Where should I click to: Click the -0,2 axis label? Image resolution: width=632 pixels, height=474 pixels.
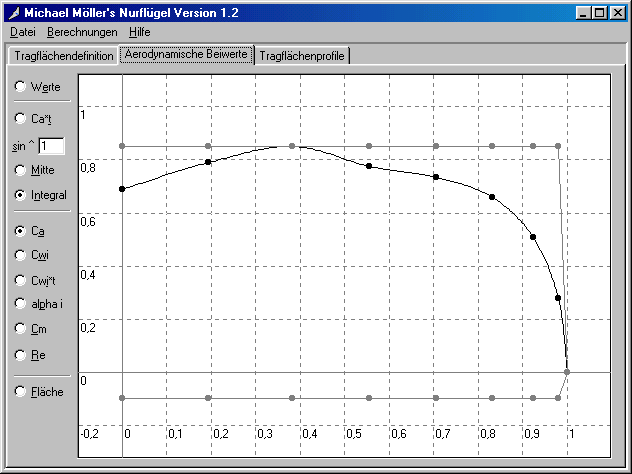click(89, 434)
